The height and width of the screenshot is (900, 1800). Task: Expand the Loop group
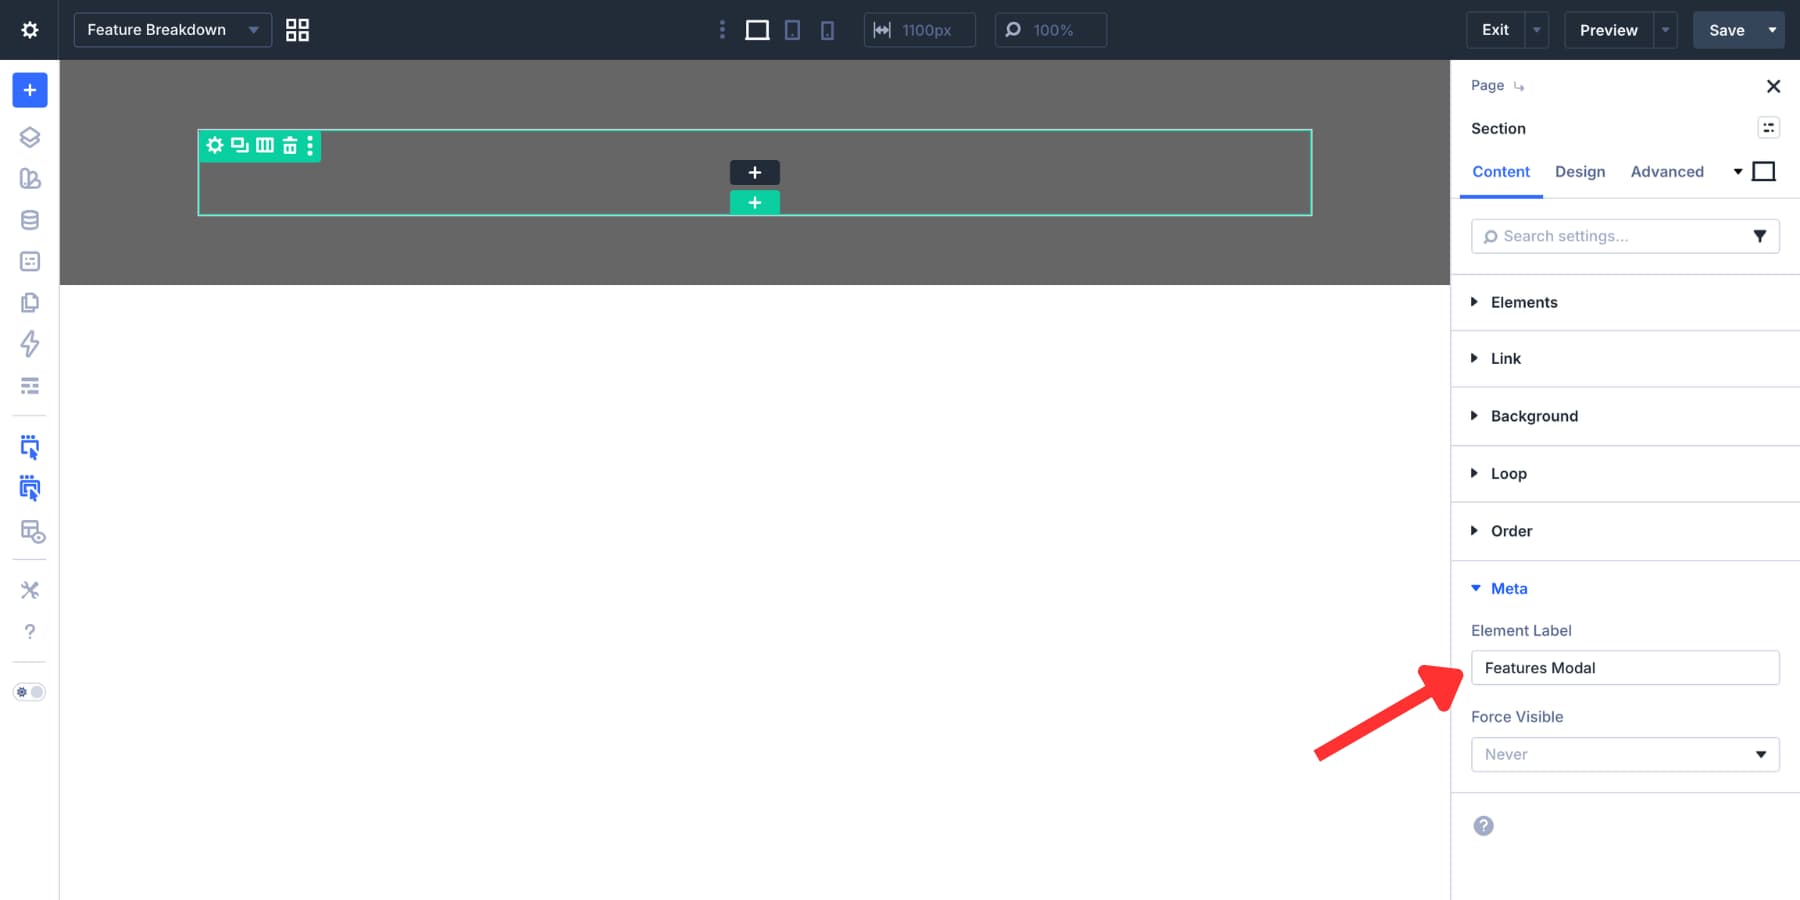click(x=1625, y=474)
